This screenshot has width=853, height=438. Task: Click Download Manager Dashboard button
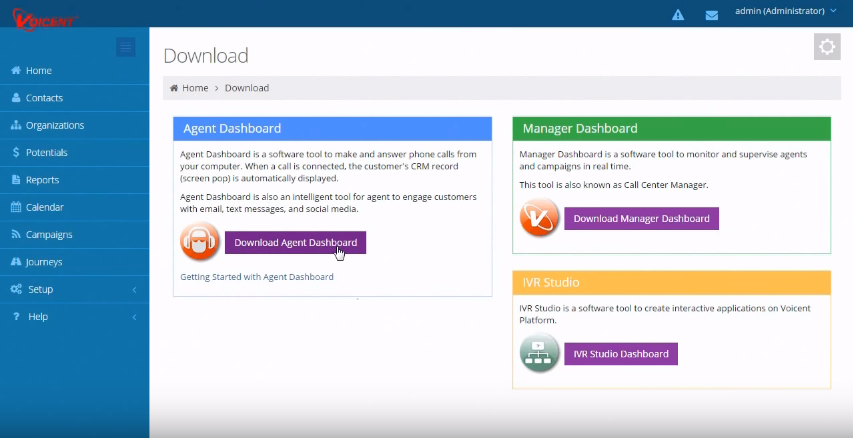click(641, 219)
